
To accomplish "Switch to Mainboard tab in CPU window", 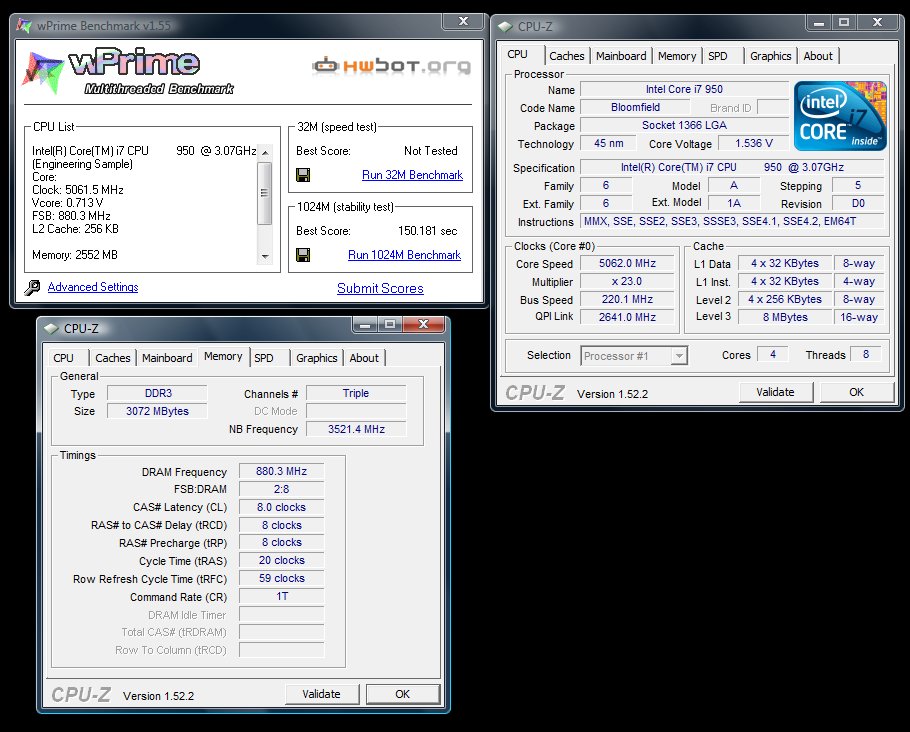I will 621,56.
